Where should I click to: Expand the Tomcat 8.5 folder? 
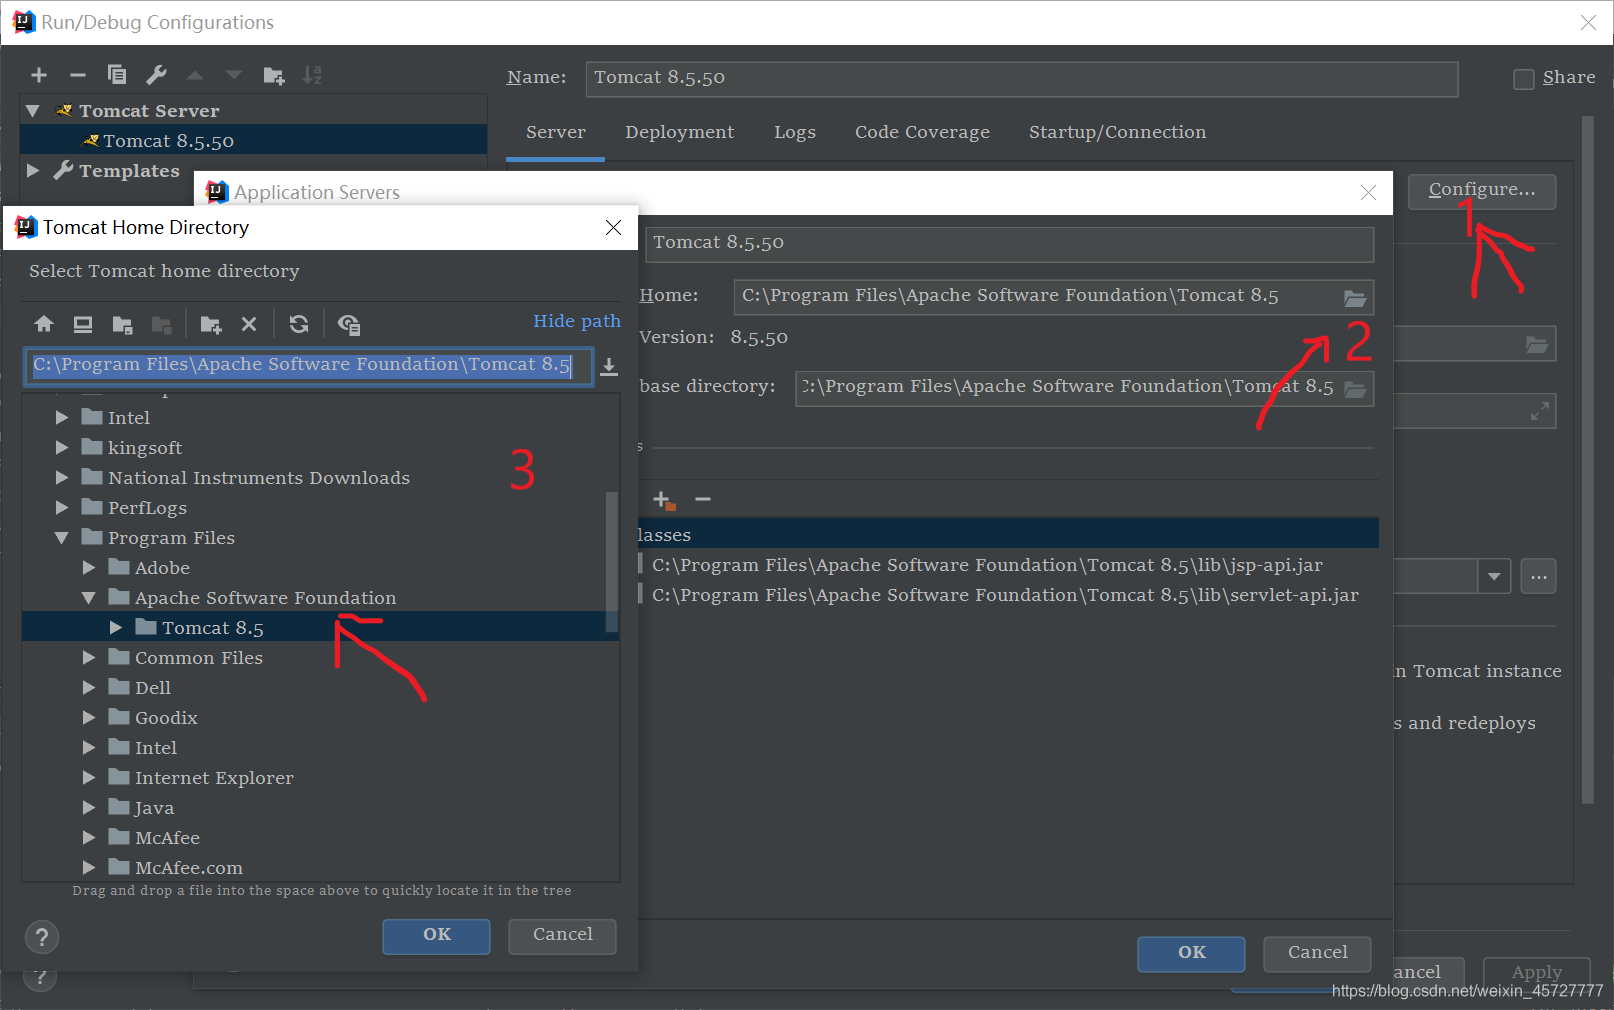tap(116, 627)
